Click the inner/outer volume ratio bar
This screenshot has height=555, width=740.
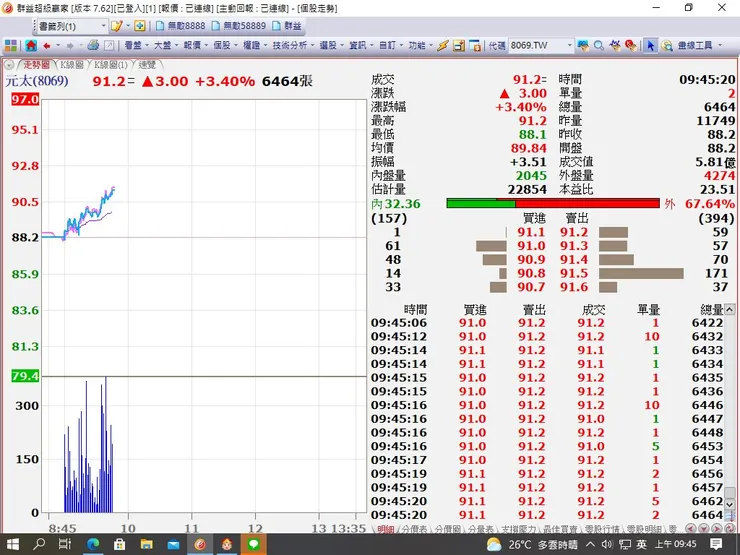tap(553, 203)
